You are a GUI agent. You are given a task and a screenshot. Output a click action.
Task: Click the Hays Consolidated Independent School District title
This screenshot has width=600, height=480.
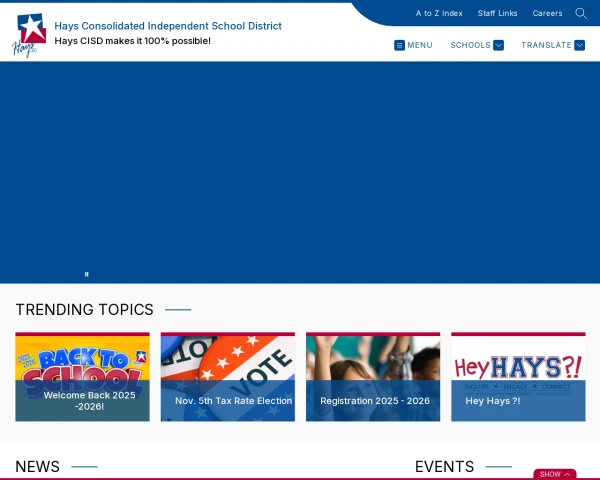[168, 26]
